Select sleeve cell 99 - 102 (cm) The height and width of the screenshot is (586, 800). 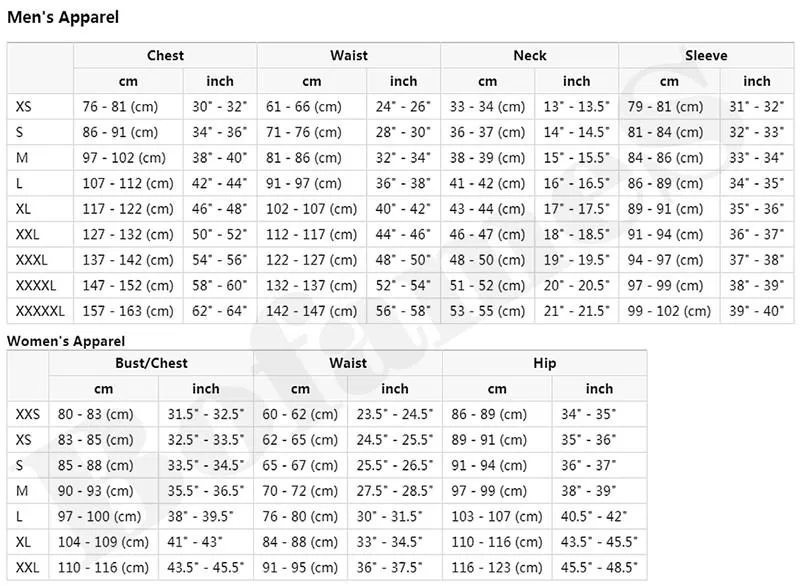pyautogui.click(x=669, y=311)
